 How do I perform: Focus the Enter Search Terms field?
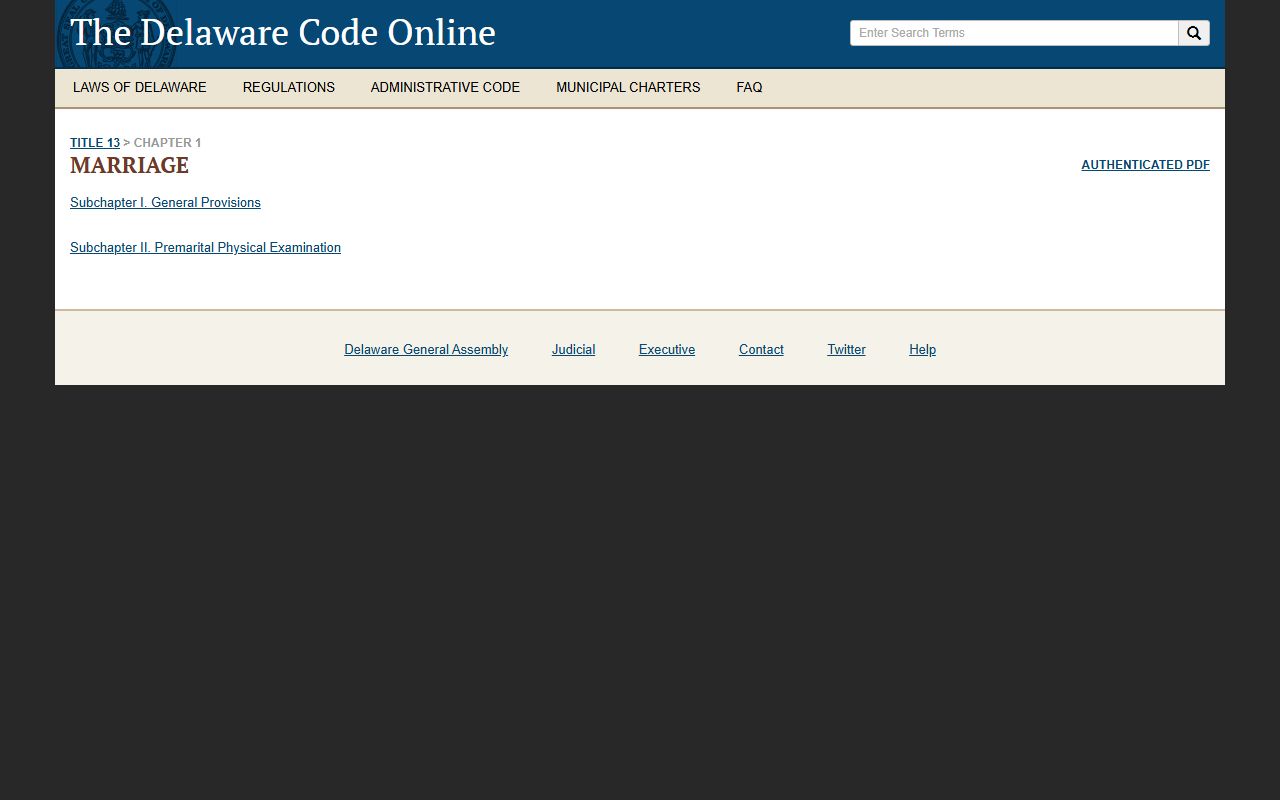tap(1014, 33)
